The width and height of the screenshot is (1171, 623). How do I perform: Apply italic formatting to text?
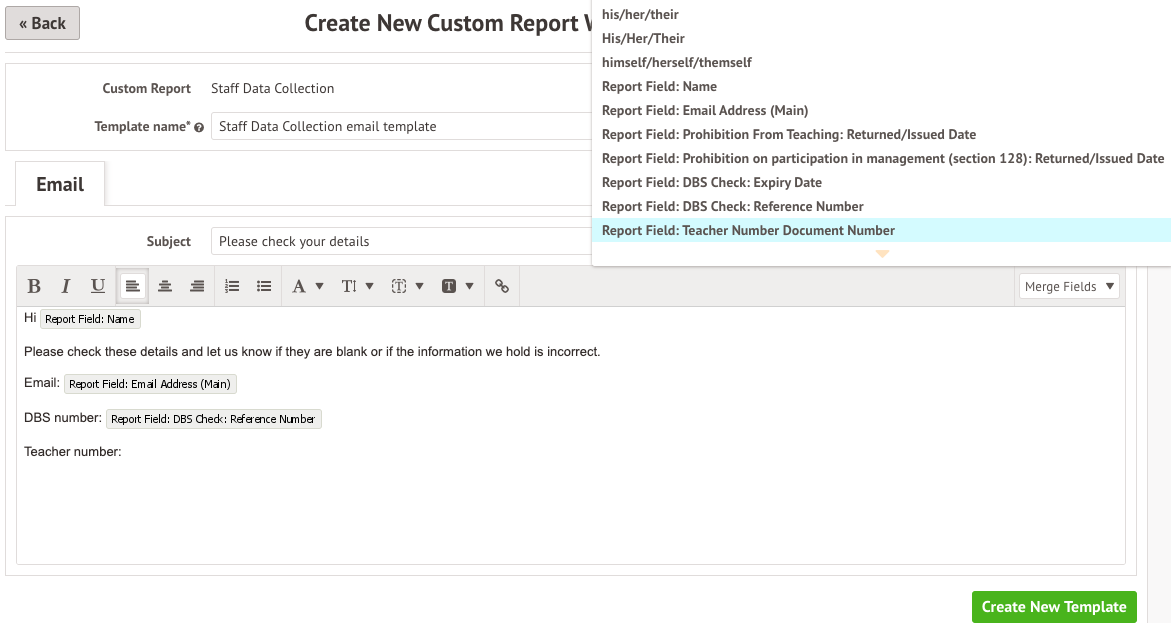coord(66,287)
